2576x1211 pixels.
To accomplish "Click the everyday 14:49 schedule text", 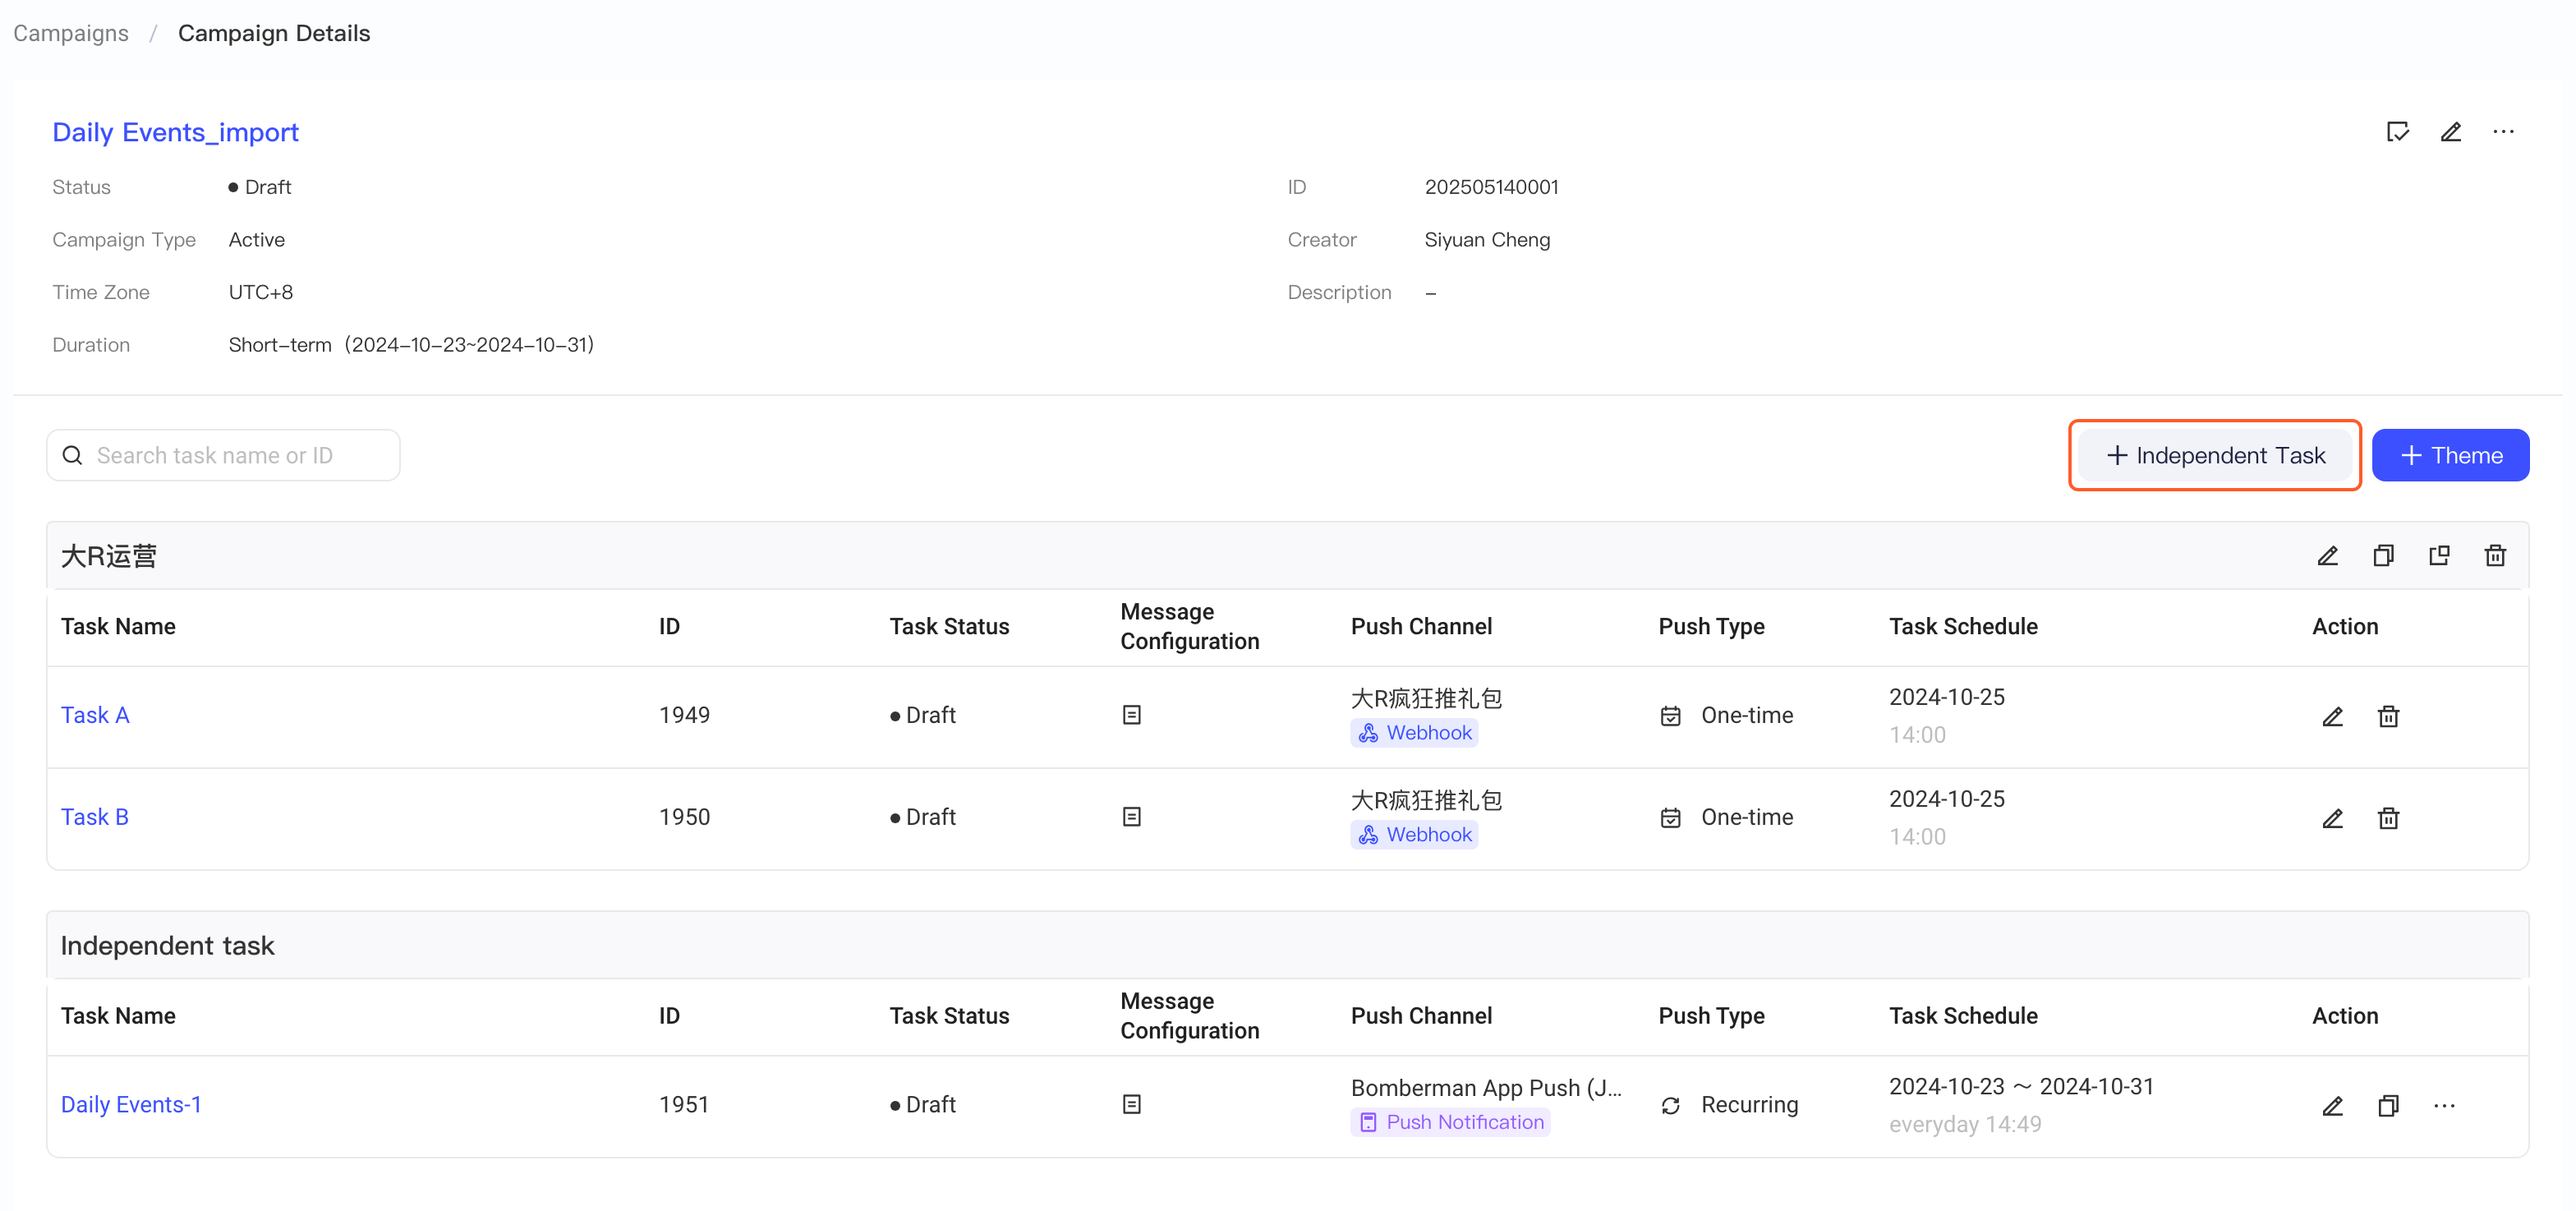I will [x=1964, y=1124].
